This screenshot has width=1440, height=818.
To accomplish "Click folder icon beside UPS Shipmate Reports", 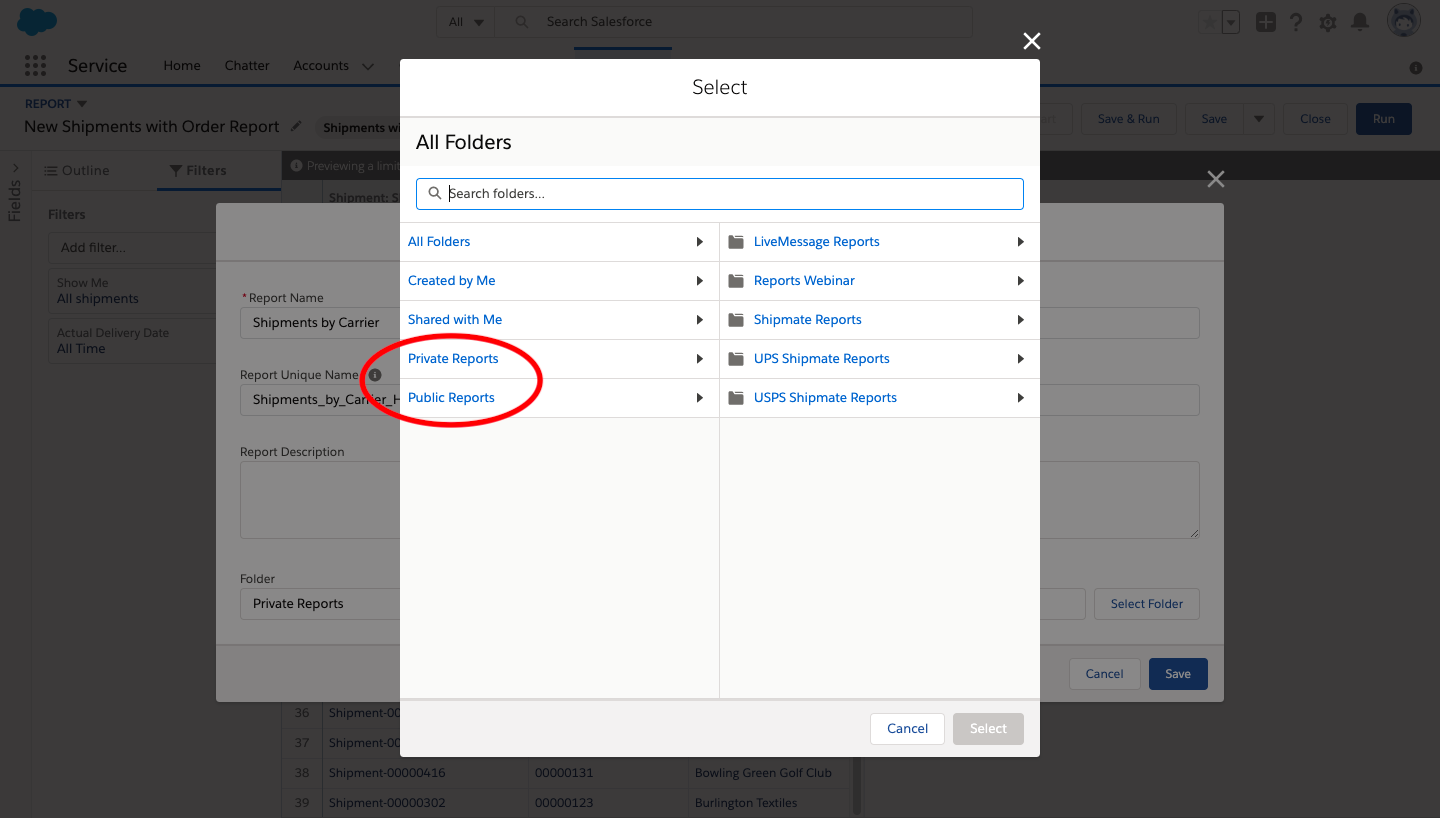I will tap(736, 359).
